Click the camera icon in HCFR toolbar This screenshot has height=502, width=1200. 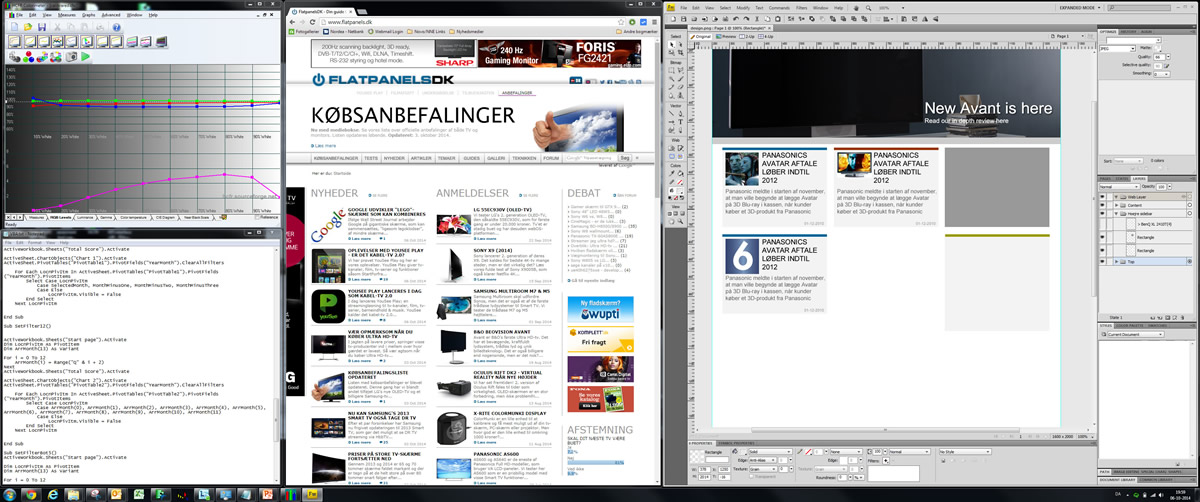tap(71, 57)
